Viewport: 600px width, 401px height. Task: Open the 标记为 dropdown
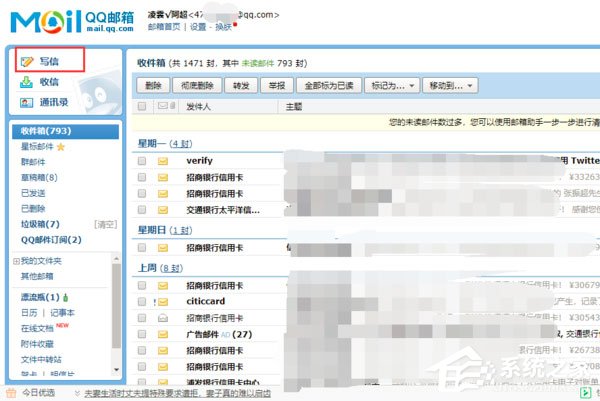[x=390, y=86]
